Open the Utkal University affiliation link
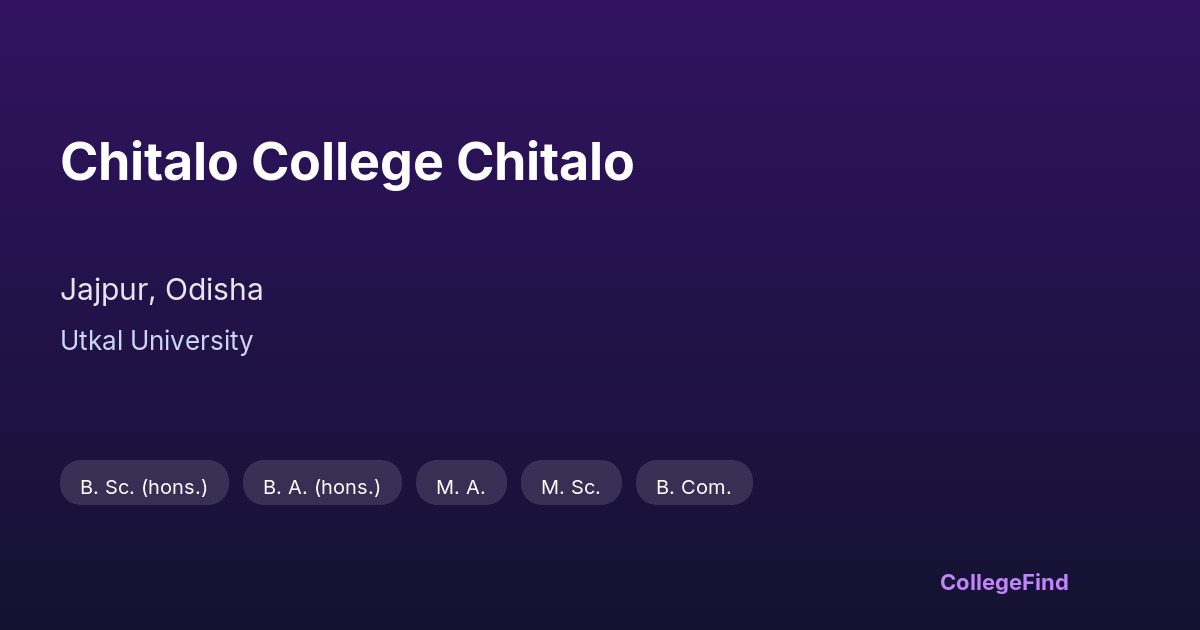This screenshot has height=630, width=1200. 156,341
